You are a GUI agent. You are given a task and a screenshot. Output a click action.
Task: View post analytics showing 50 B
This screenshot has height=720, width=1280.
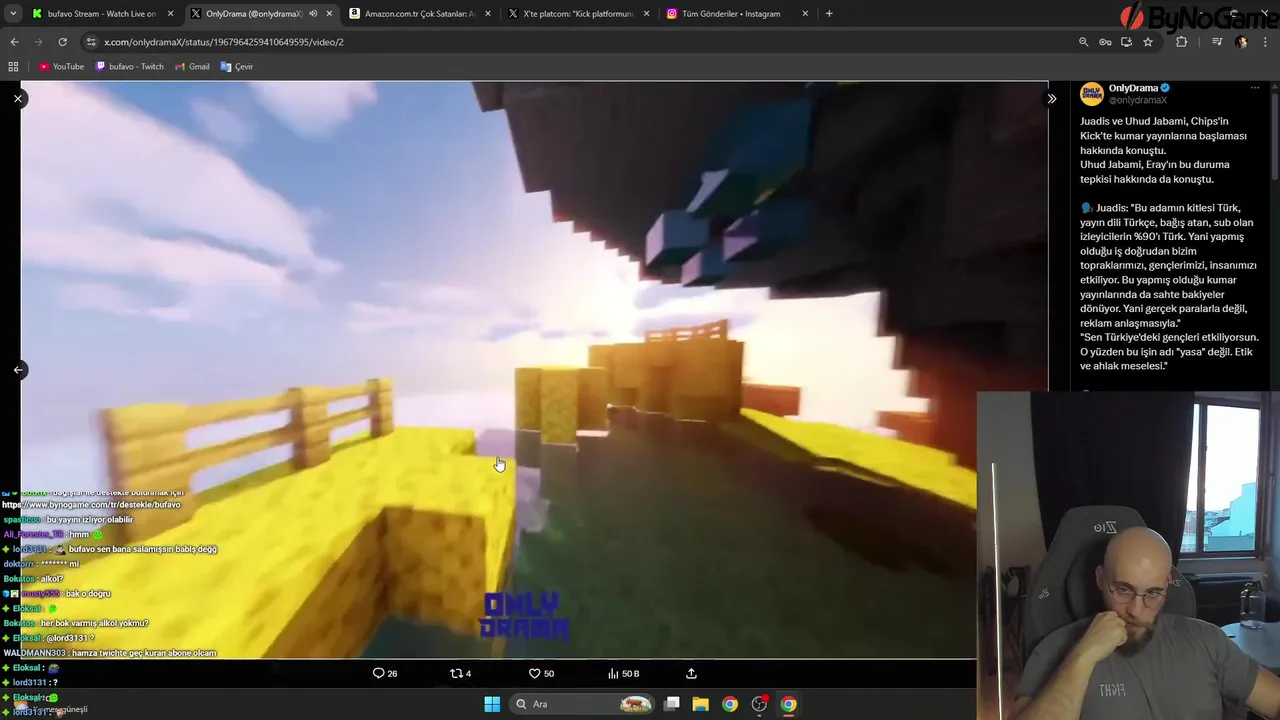pos(623,674)
